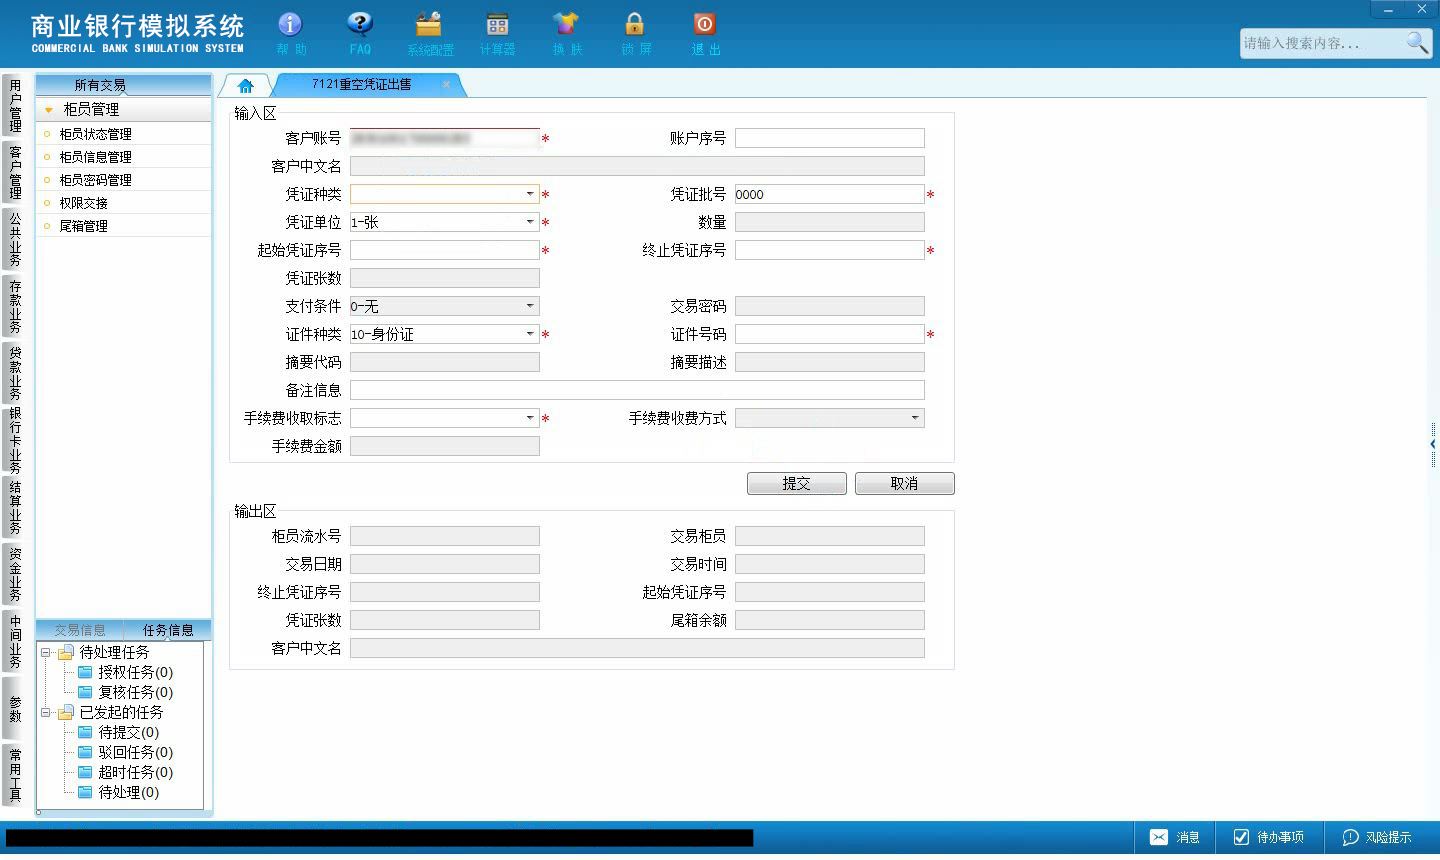The height and width of the screenshot is (860, 1440).
Task: Focus the 终止凭证序号 input field in 输入区
Action: pos(830,250)
